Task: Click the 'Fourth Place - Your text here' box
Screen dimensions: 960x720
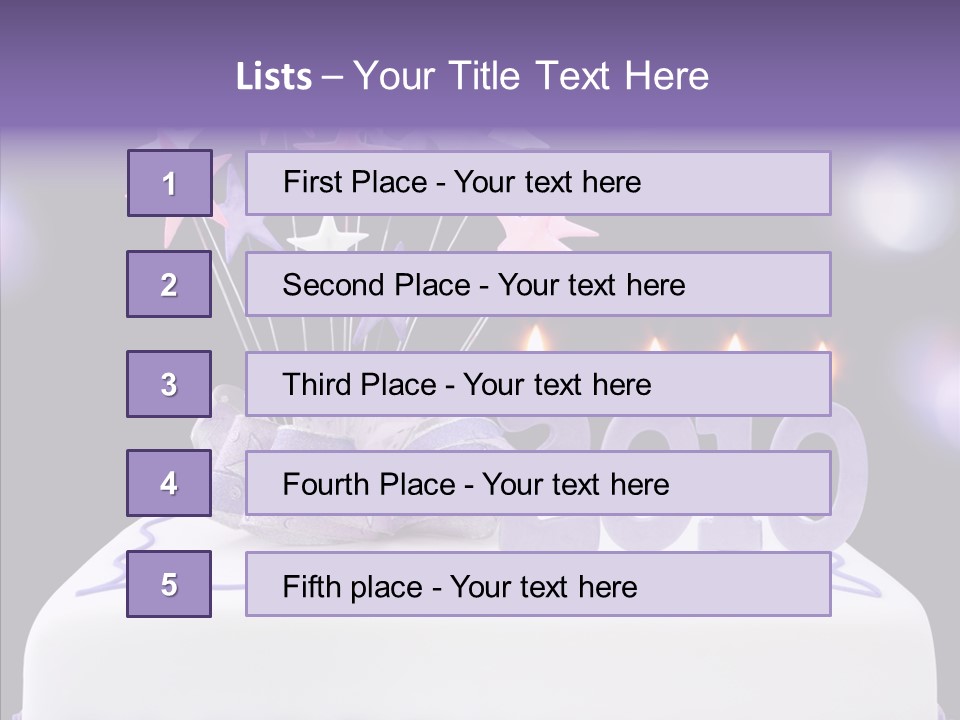Action: click(538, 483)
